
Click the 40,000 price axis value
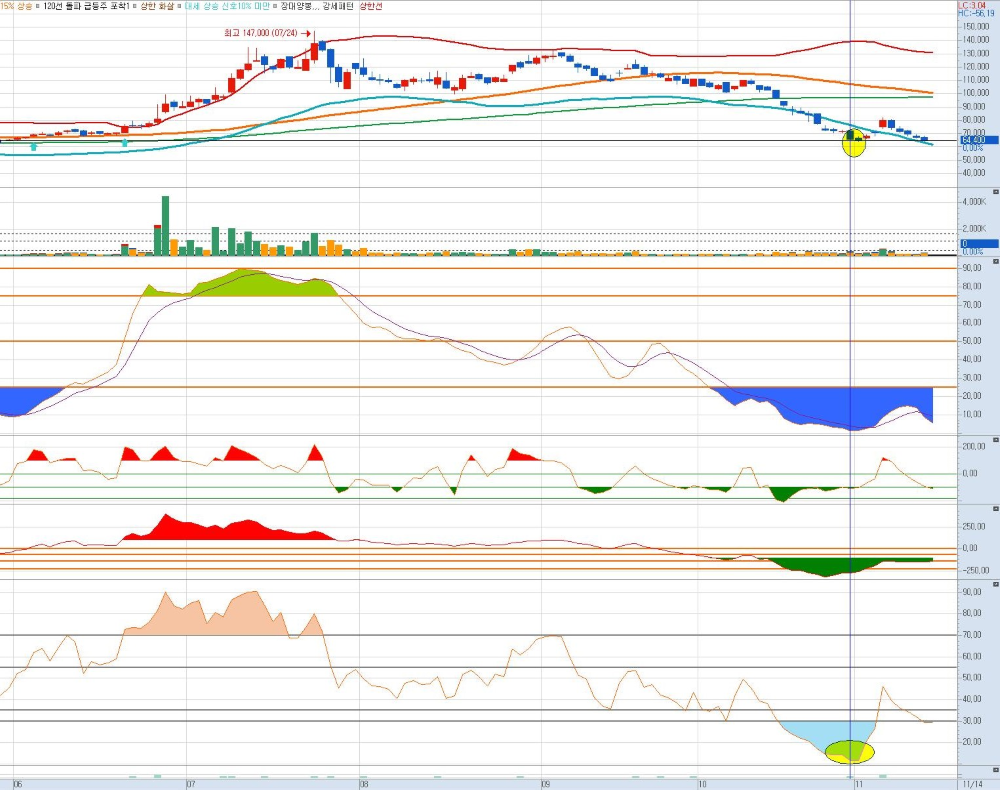coord(976,173)
